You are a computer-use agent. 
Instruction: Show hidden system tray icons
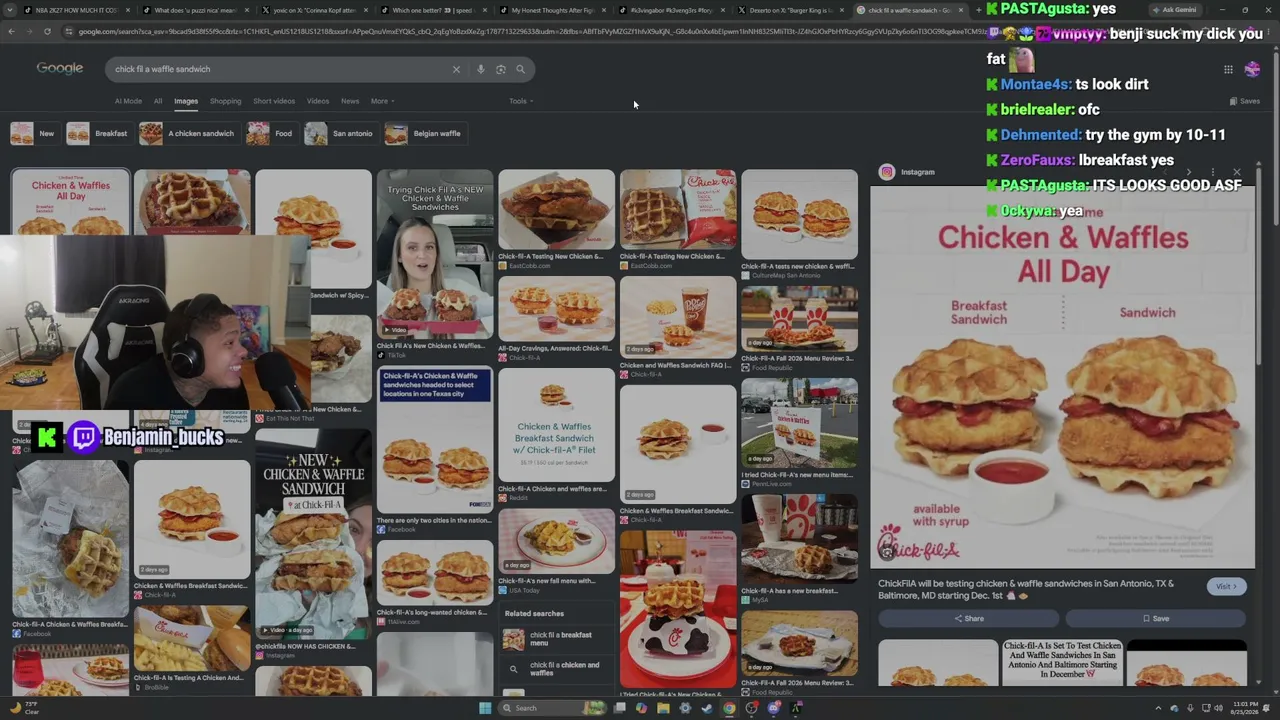coord(1159,708)
